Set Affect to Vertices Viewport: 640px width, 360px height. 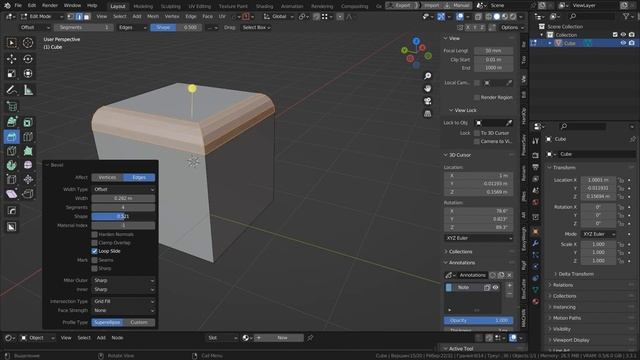(107, 178)
